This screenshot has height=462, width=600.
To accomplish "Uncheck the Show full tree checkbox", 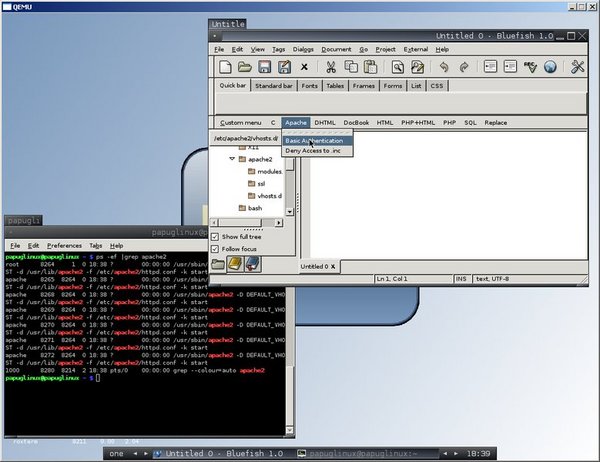I will point(215,236).
